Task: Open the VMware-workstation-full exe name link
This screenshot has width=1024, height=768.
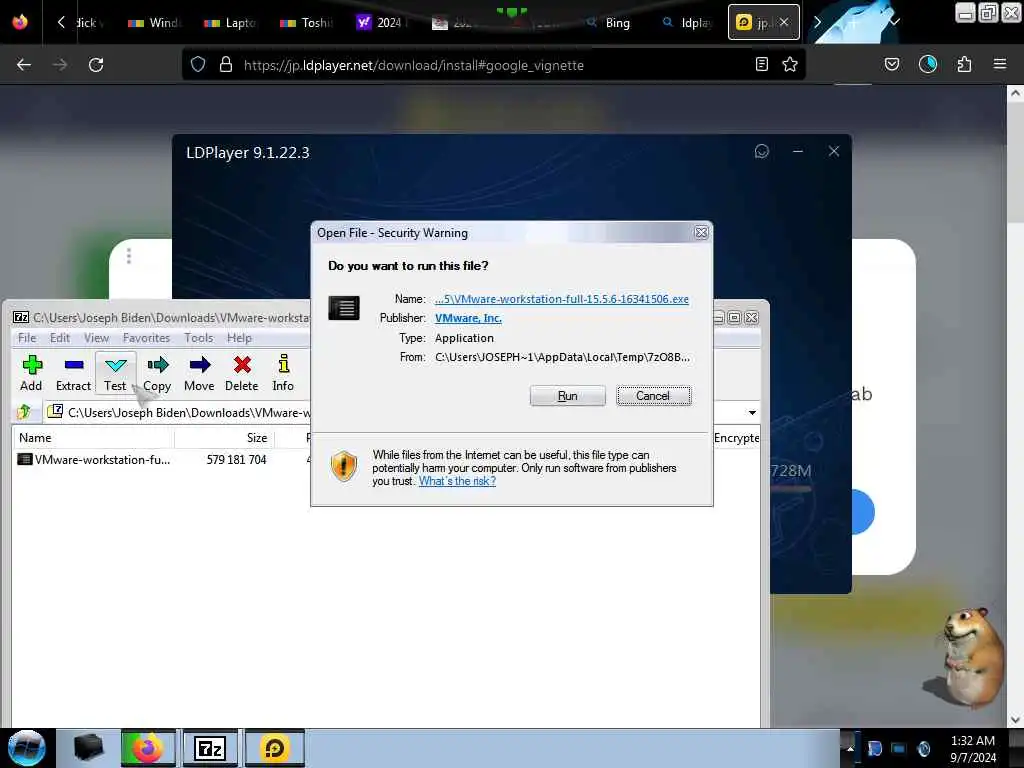Action: (x=562, y=299)
